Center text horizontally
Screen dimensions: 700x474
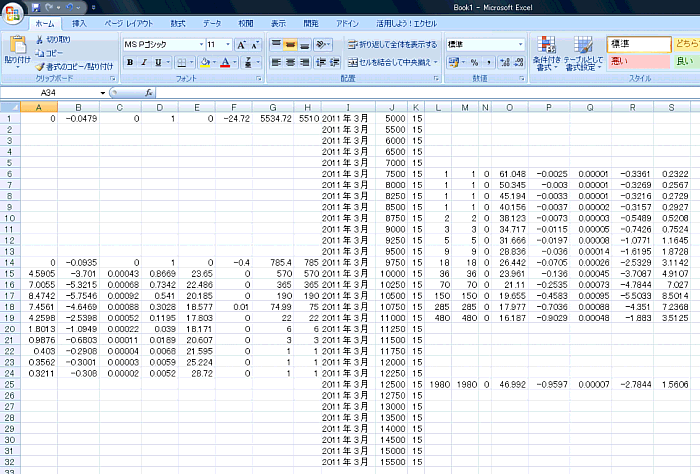coord(291,62)
